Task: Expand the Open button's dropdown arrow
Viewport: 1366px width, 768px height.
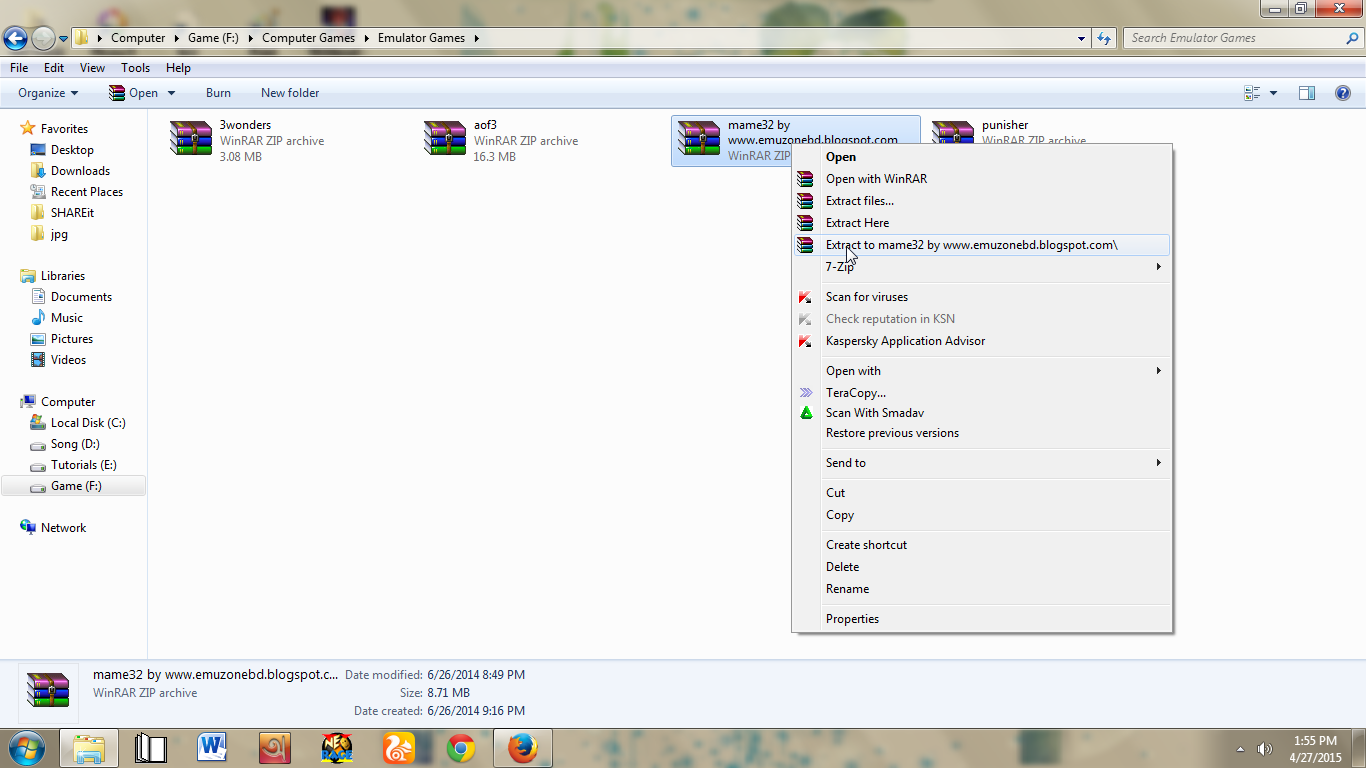Action: pos(171,93)
